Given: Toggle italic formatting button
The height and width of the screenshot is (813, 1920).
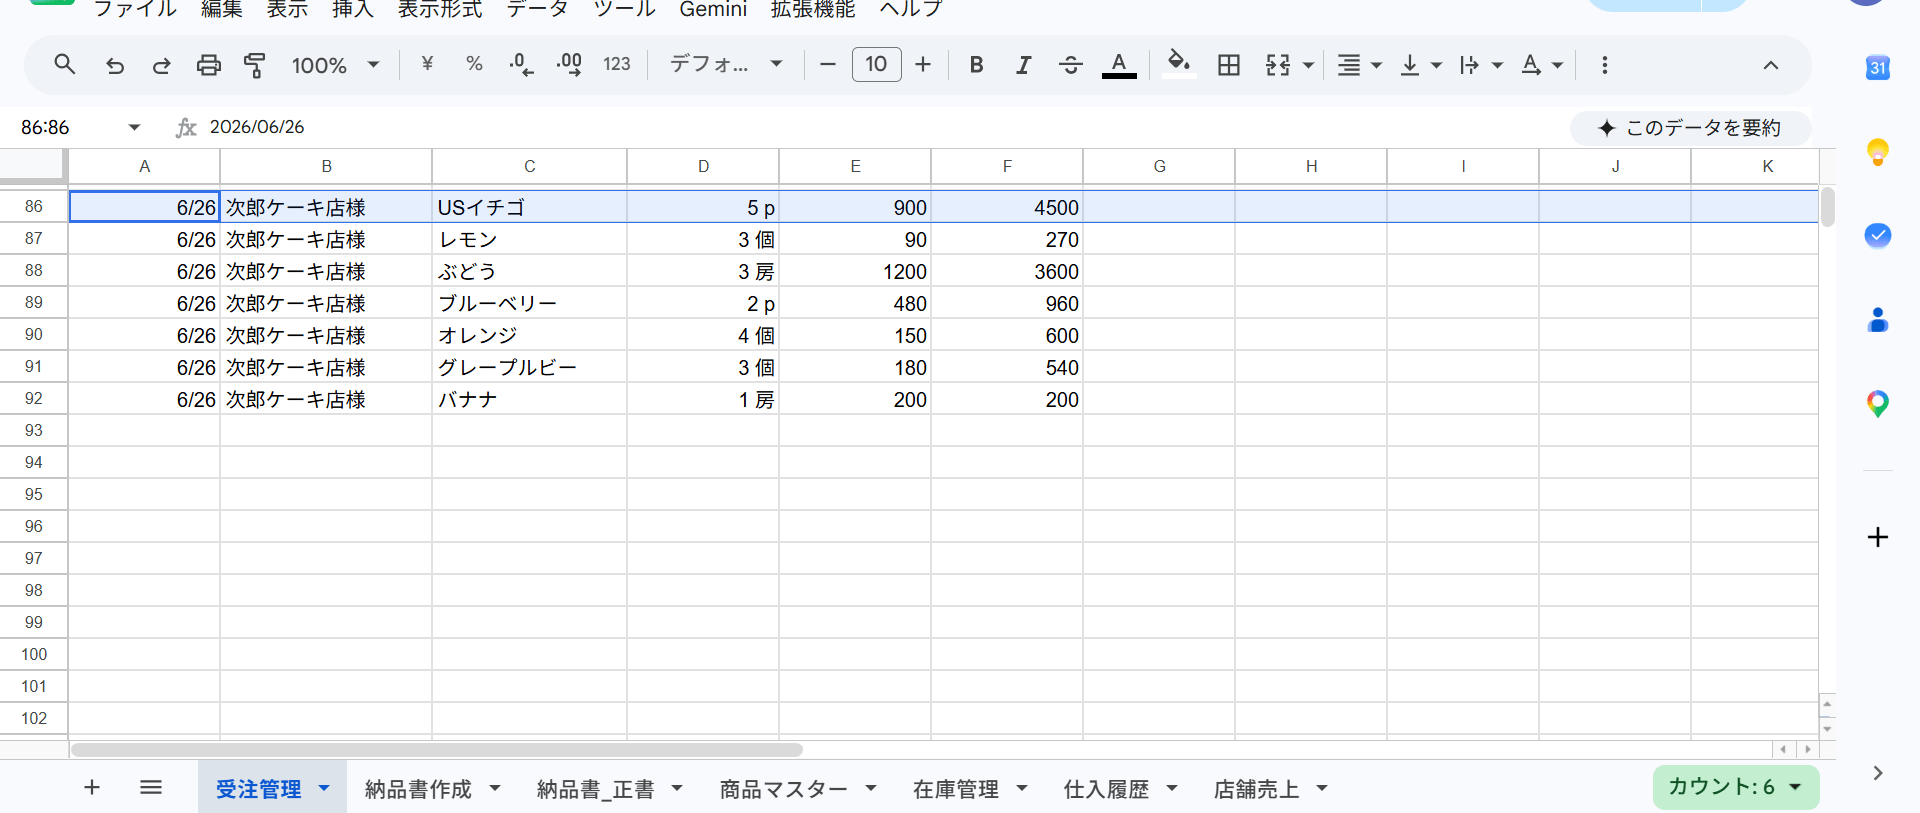Looking at the screenshot, I should click(x=1023, y=65).
